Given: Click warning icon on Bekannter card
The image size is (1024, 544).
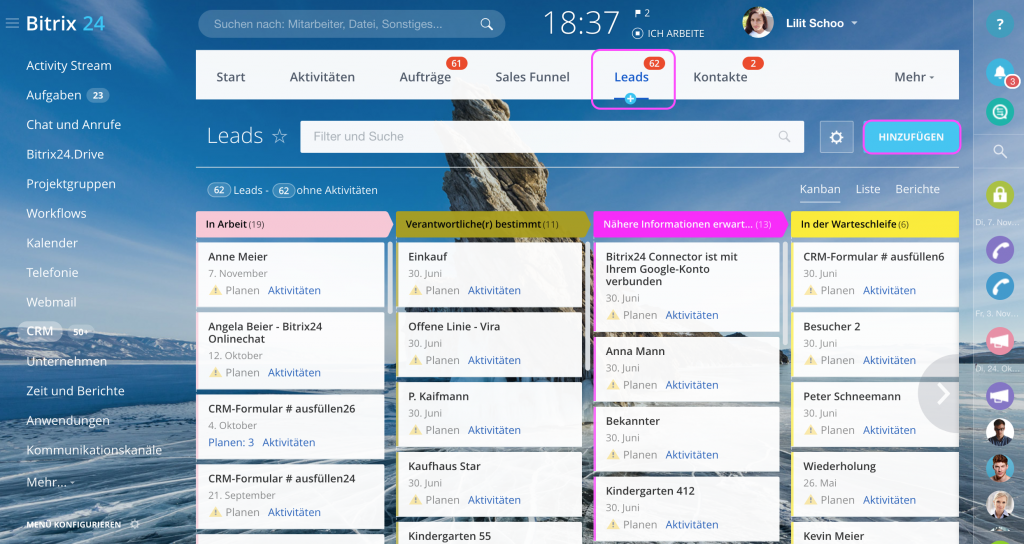Looking at the screenshot, I should [613, 455].
